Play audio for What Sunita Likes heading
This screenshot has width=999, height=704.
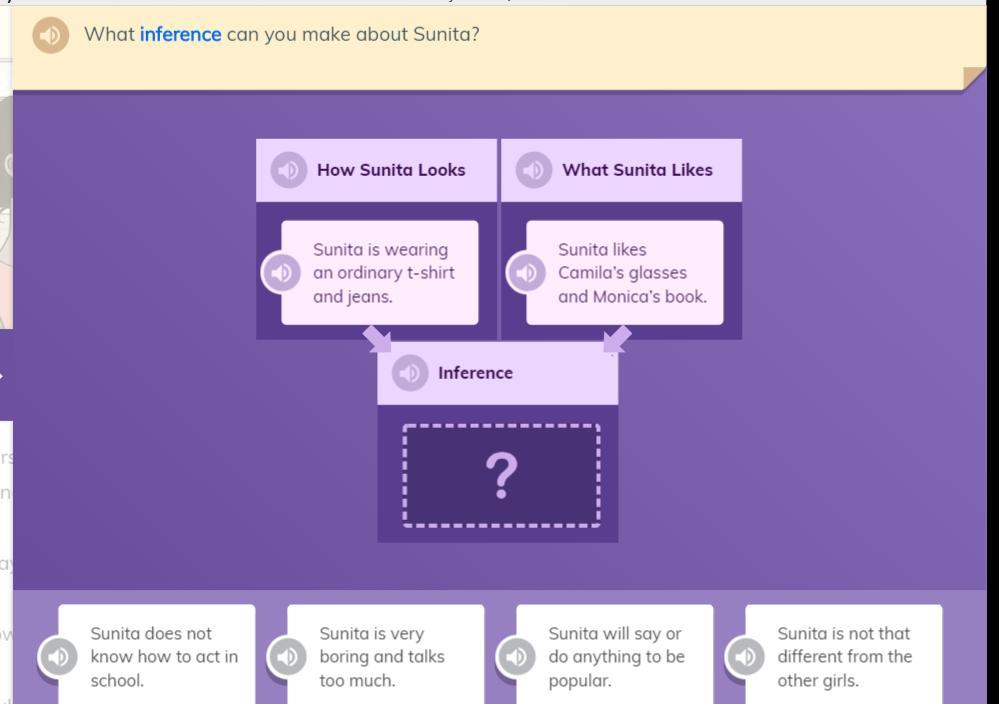[534, 170]
